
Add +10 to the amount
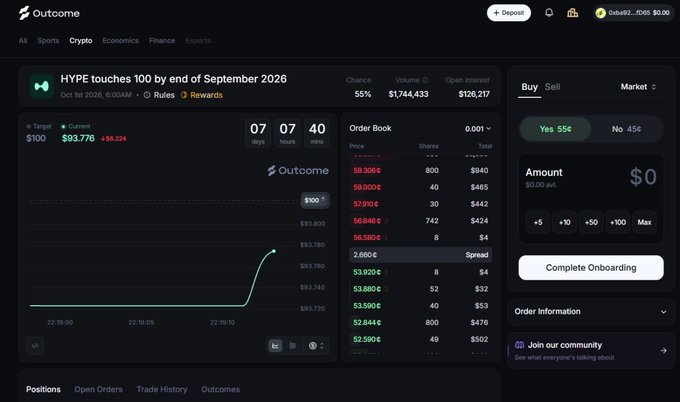[564, 222]
